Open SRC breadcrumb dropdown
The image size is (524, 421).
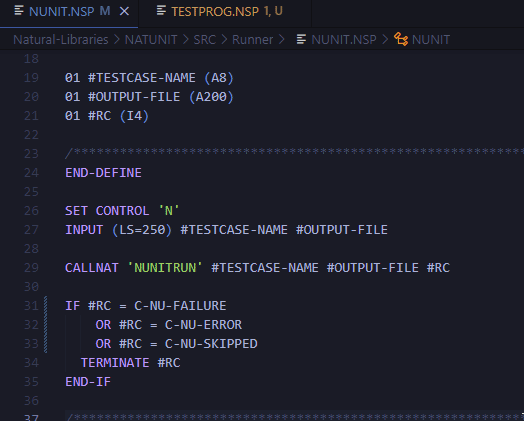(x=205, y=40)
